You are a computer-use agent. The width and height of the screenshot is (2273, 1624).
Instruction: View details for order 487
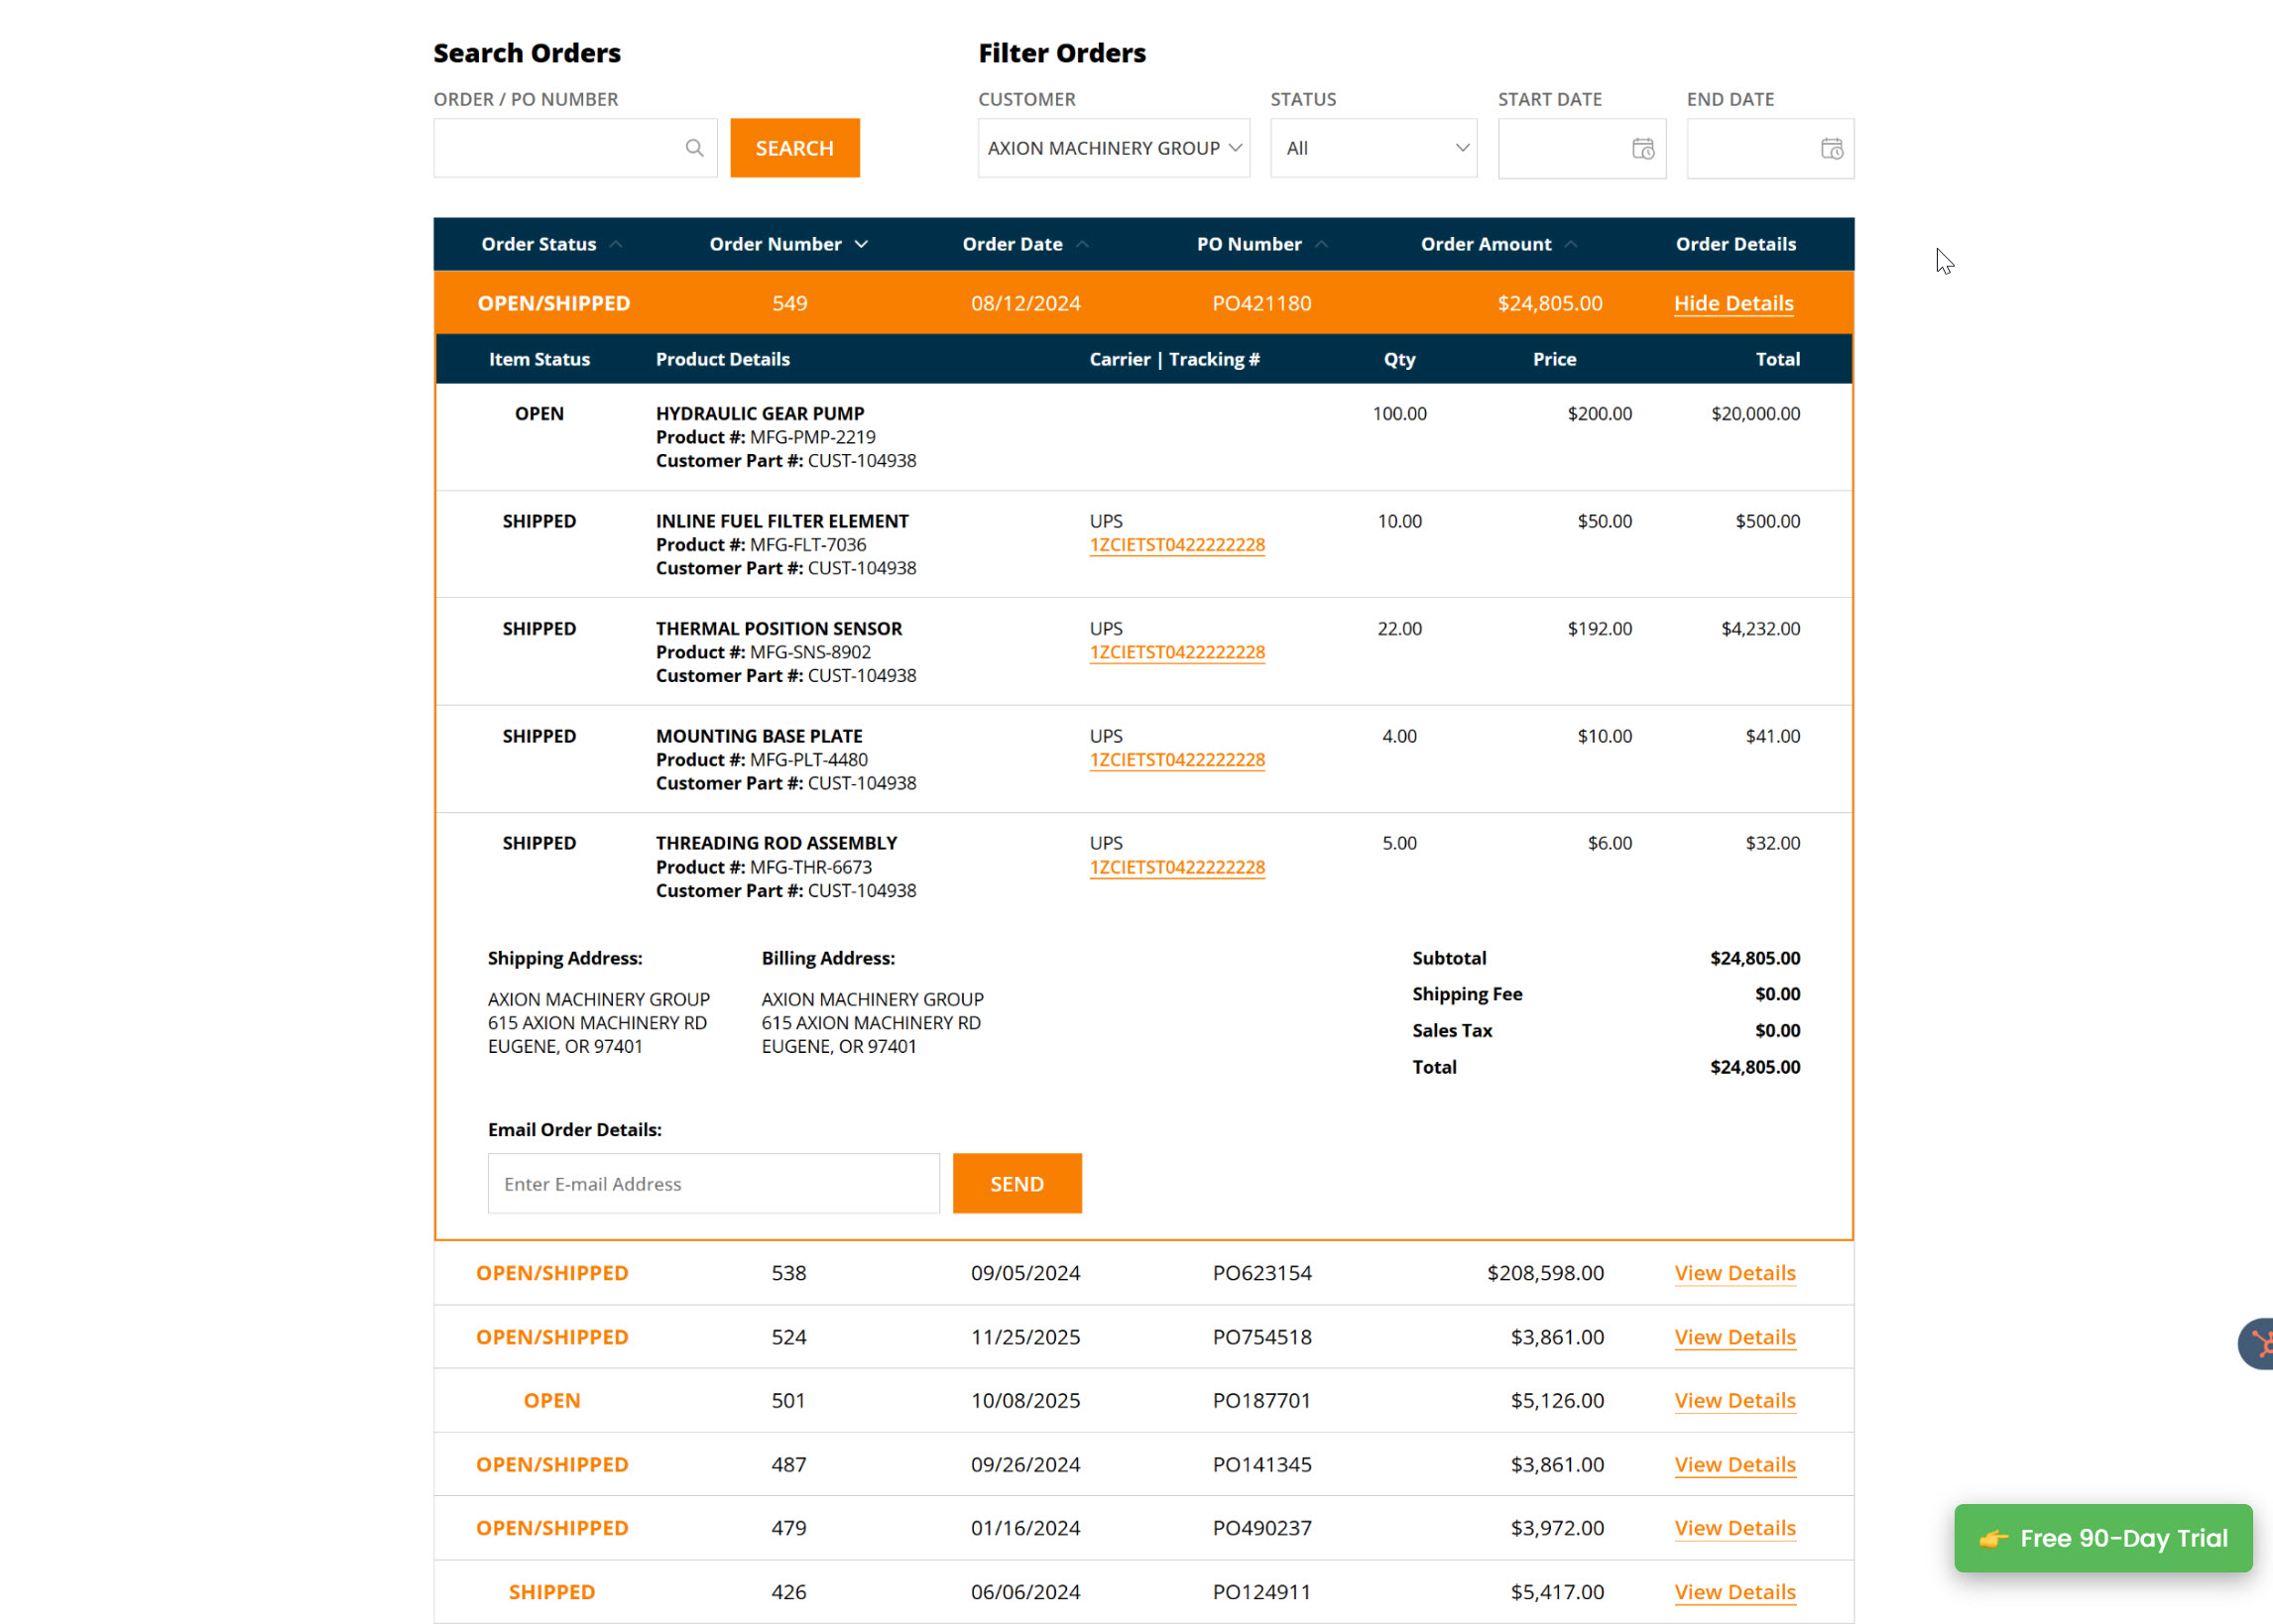[1735, 1464]
